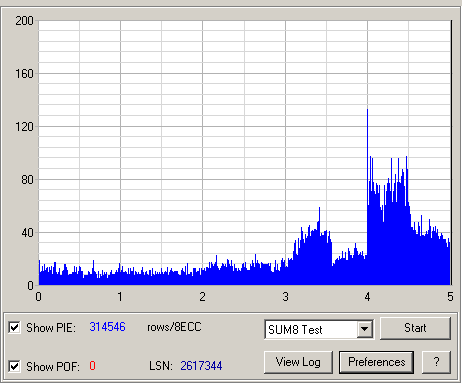This screenshot has width=462, height=384.
Task: Open the View Log button
Action: [298, 362]
